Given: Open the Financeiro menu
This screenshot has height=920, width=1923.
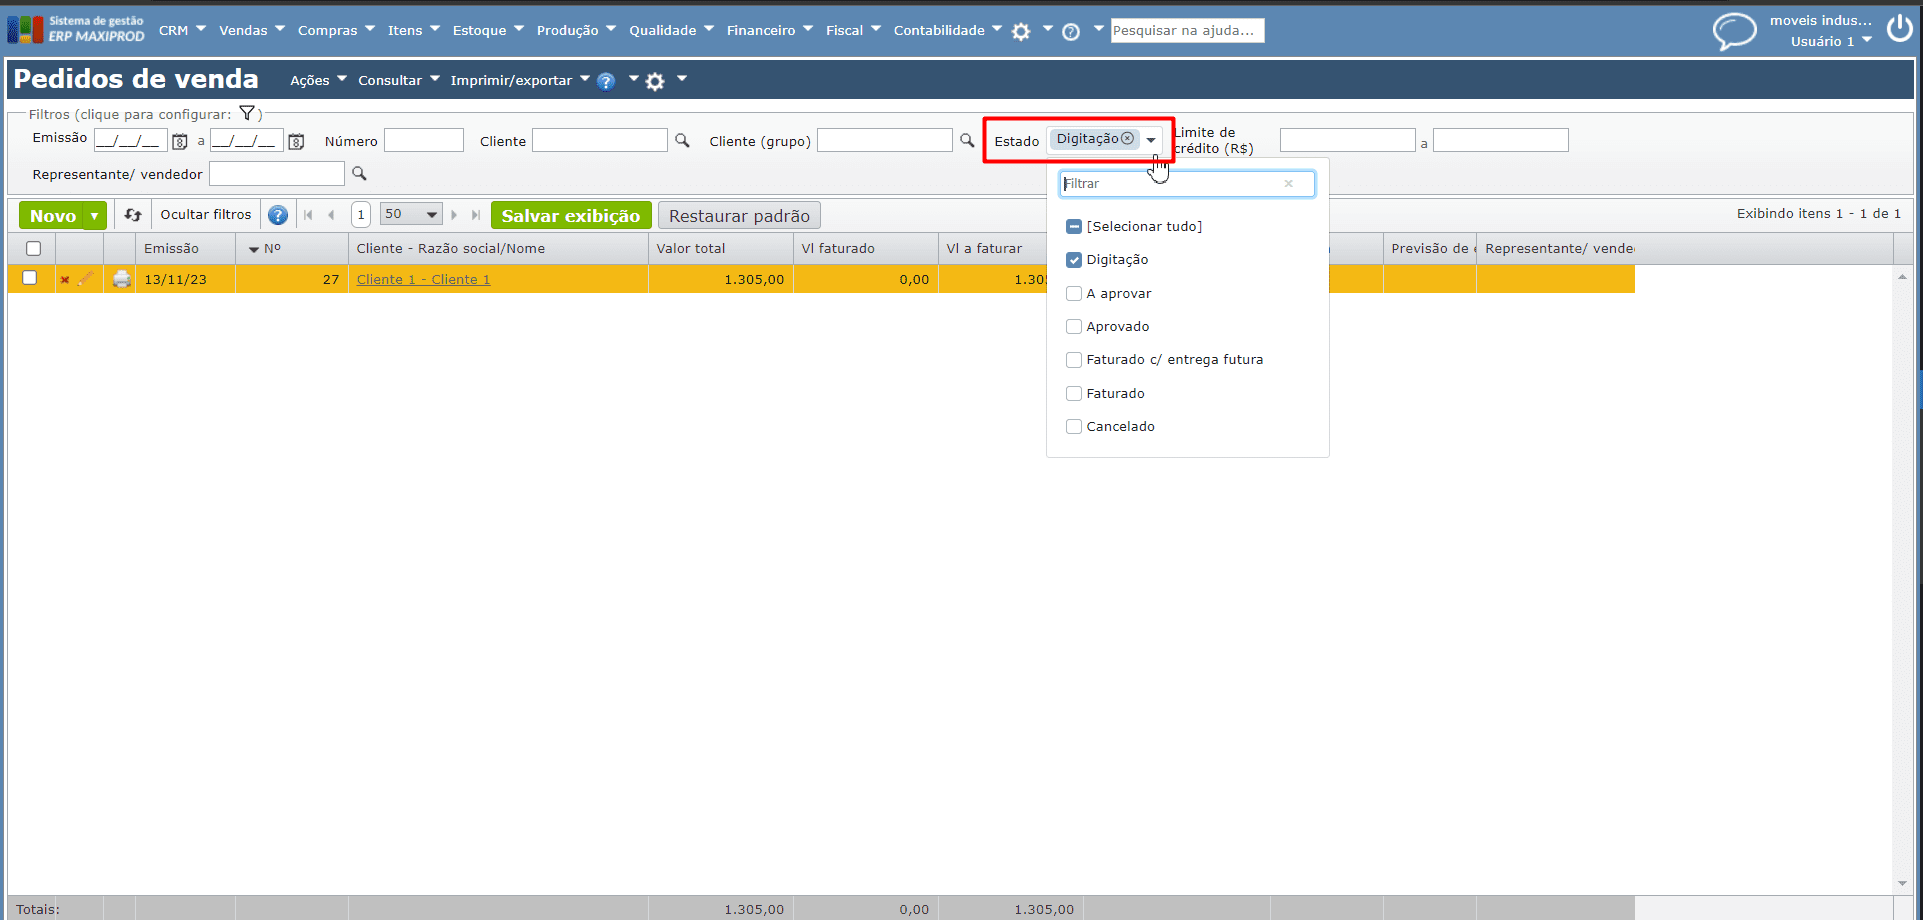Looking at the screenshot, I should (x=770, y=30).
